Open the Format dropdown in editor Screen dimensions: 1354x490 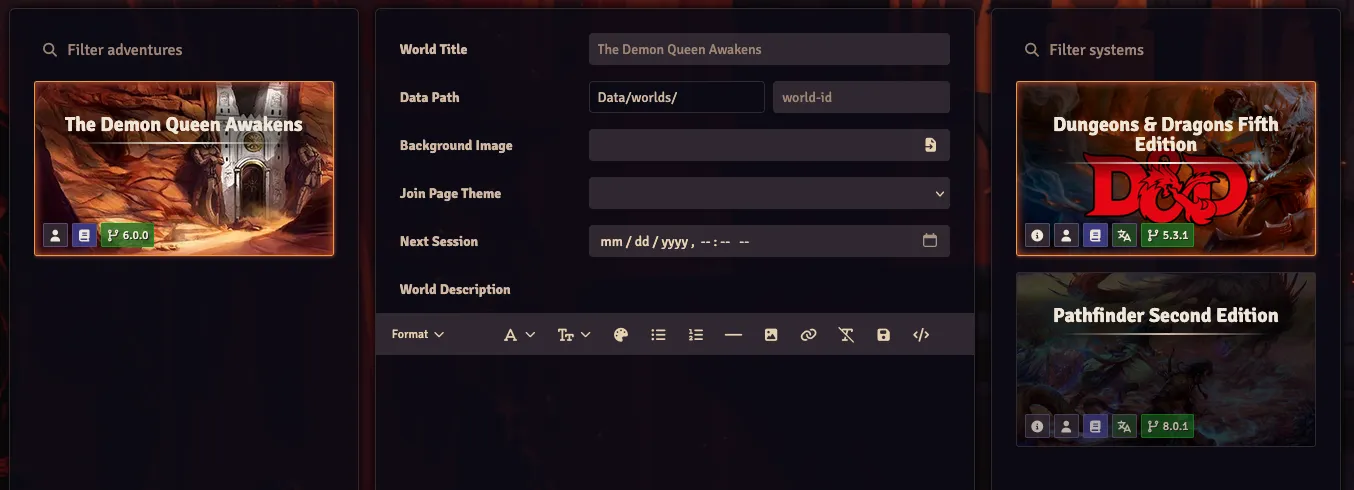(x=418, y=335)
